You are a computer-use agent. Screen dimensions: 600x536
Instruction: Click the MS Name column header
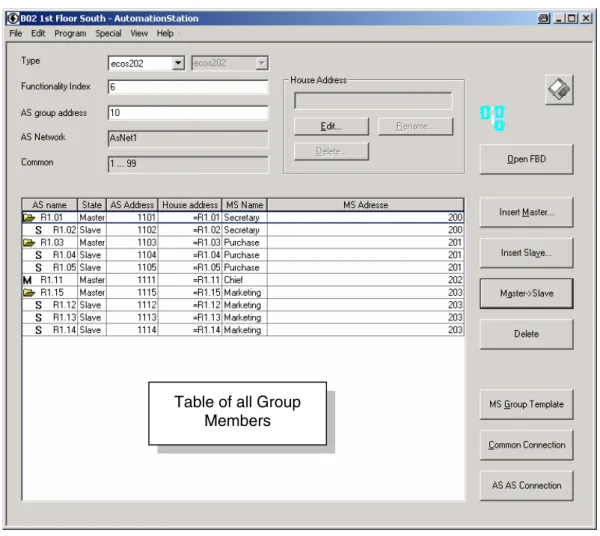(245, 205)
